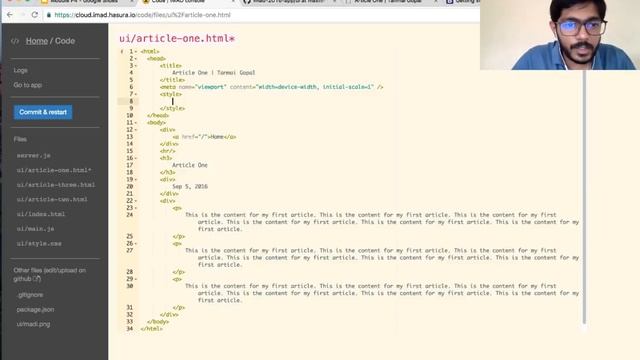Viewport: 640px width, 360px height.
Task: Click the ui/article-one.html editor title
Action: tap(177, 38)
